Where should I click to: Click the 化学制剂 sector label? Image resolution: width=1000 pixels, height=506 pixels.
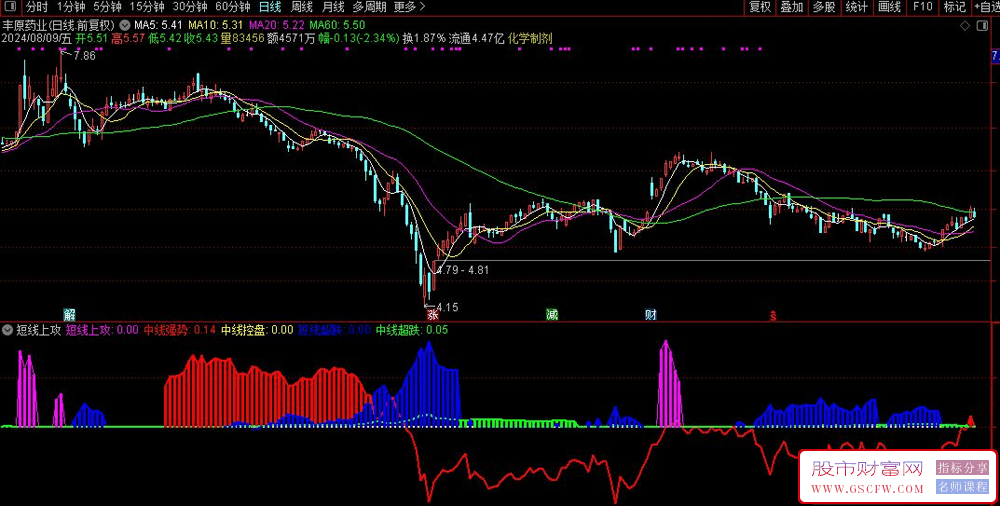pyautogui.click(x=531, y=38)
